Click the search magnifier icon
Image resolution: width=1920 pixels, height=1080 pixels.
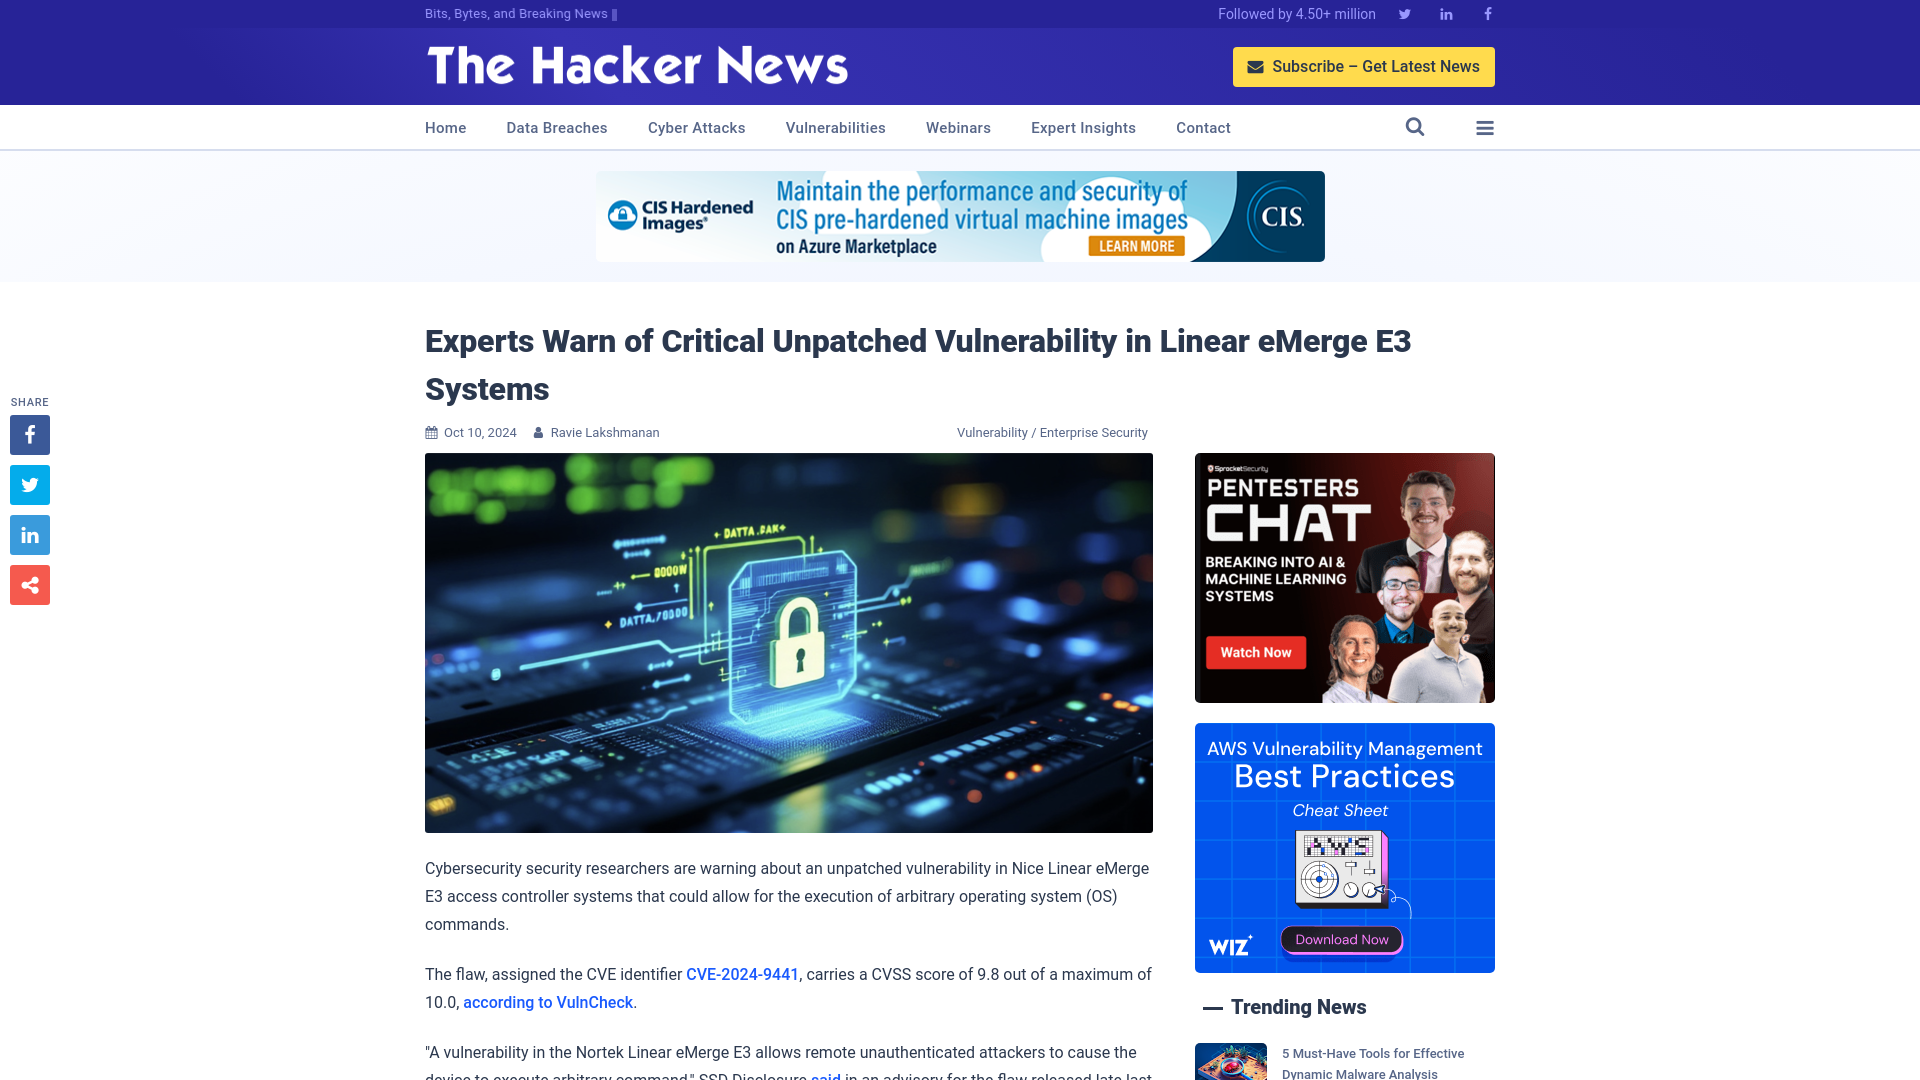point(1415,127)
